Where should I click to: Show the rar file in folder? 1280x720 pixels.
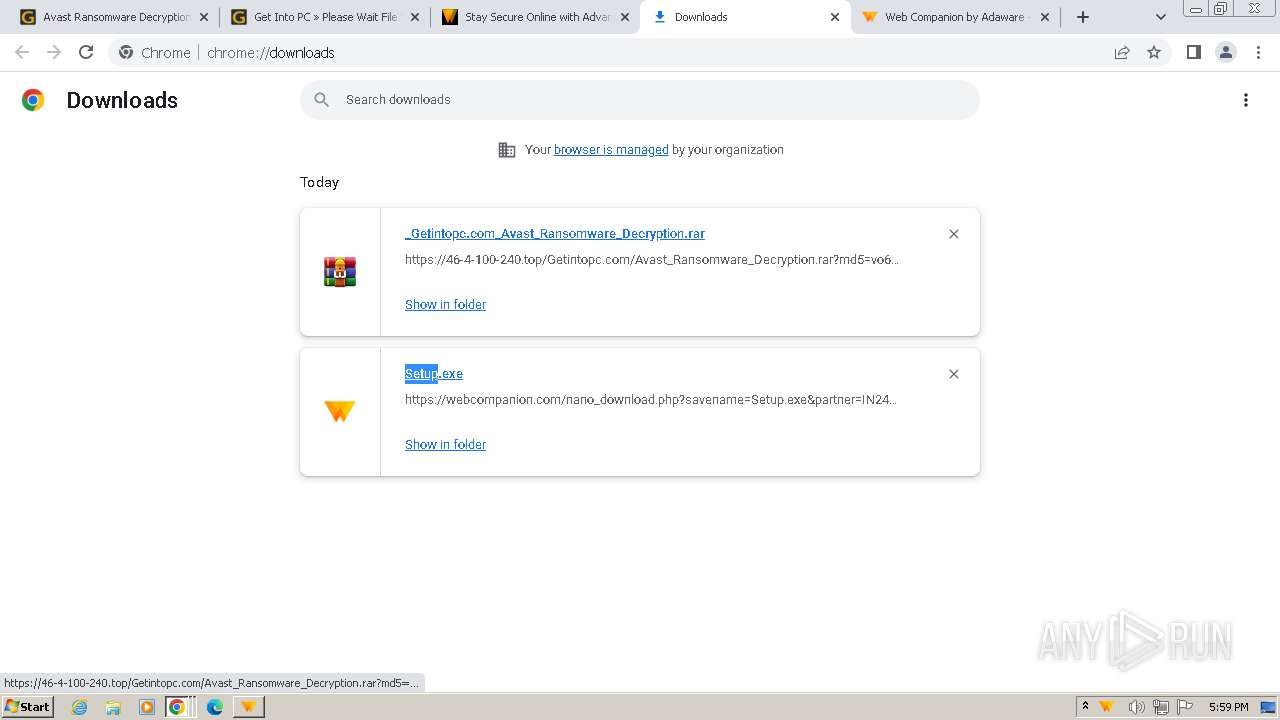coord(445,305)
